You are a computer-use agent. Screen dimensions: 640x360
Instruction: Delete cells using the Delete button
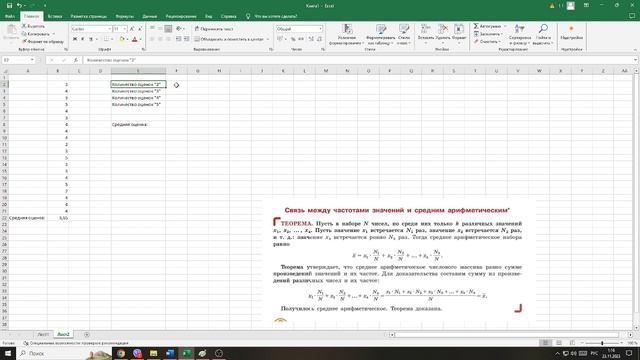(442, 33)
